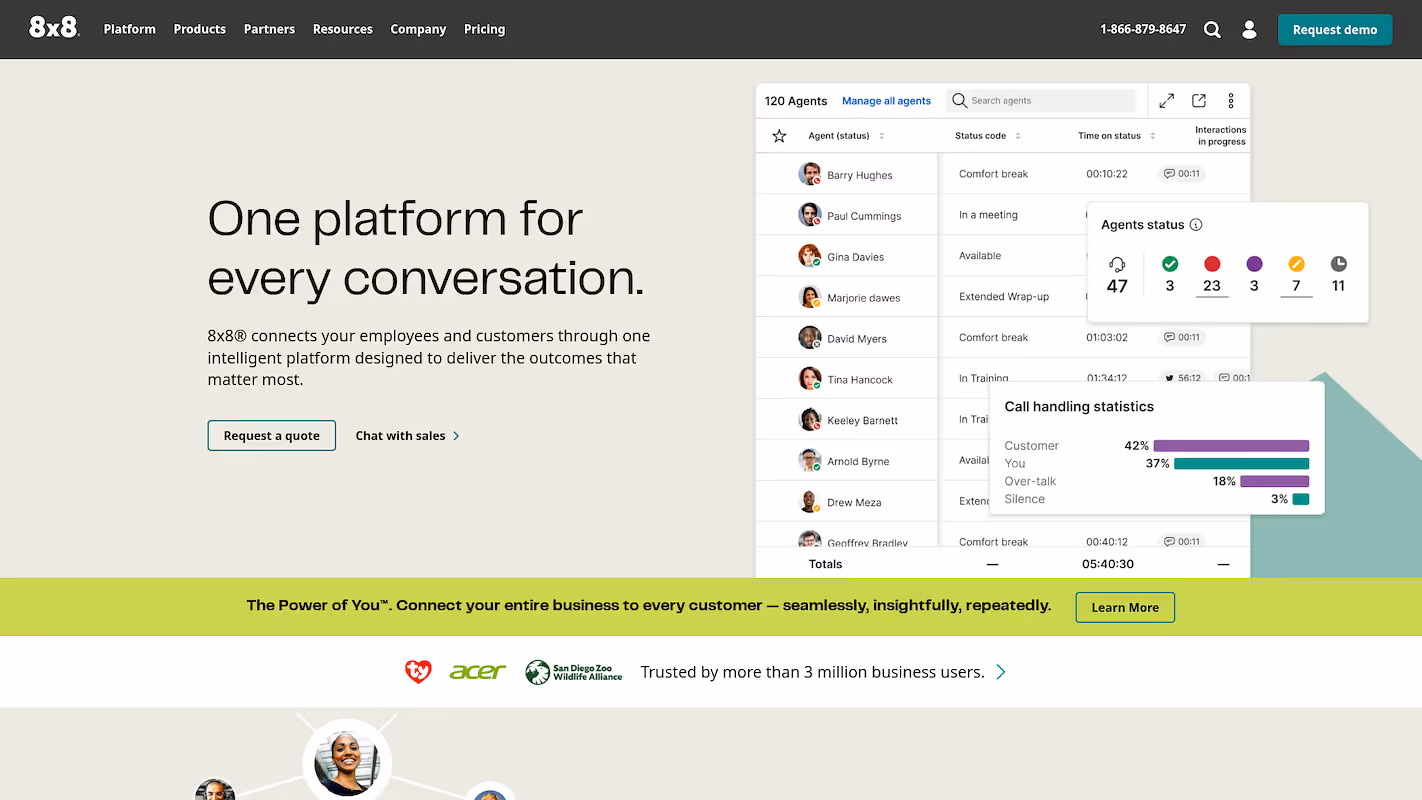Image resolution: width=1422 pixels, height=800 pixels.
Task: Open the Resources menu
Action: click(343, 29)
